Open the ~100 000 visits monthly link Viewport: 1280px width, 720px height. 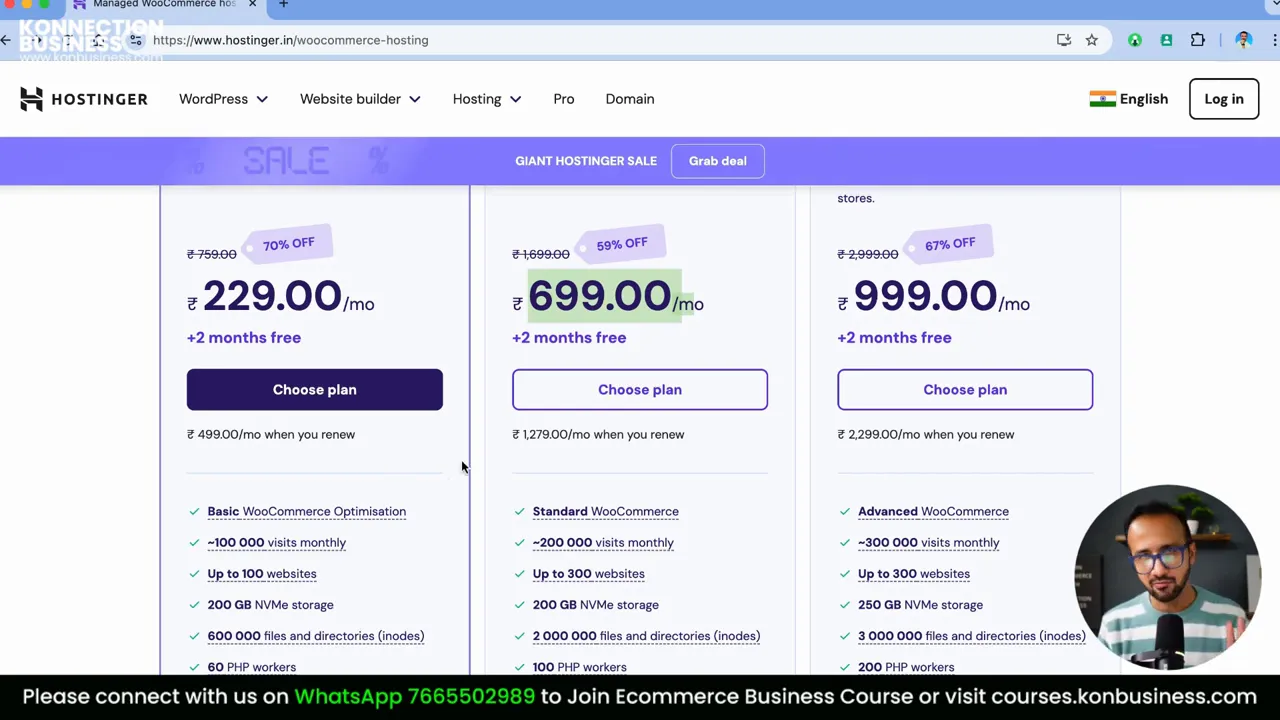click(277, 542)
